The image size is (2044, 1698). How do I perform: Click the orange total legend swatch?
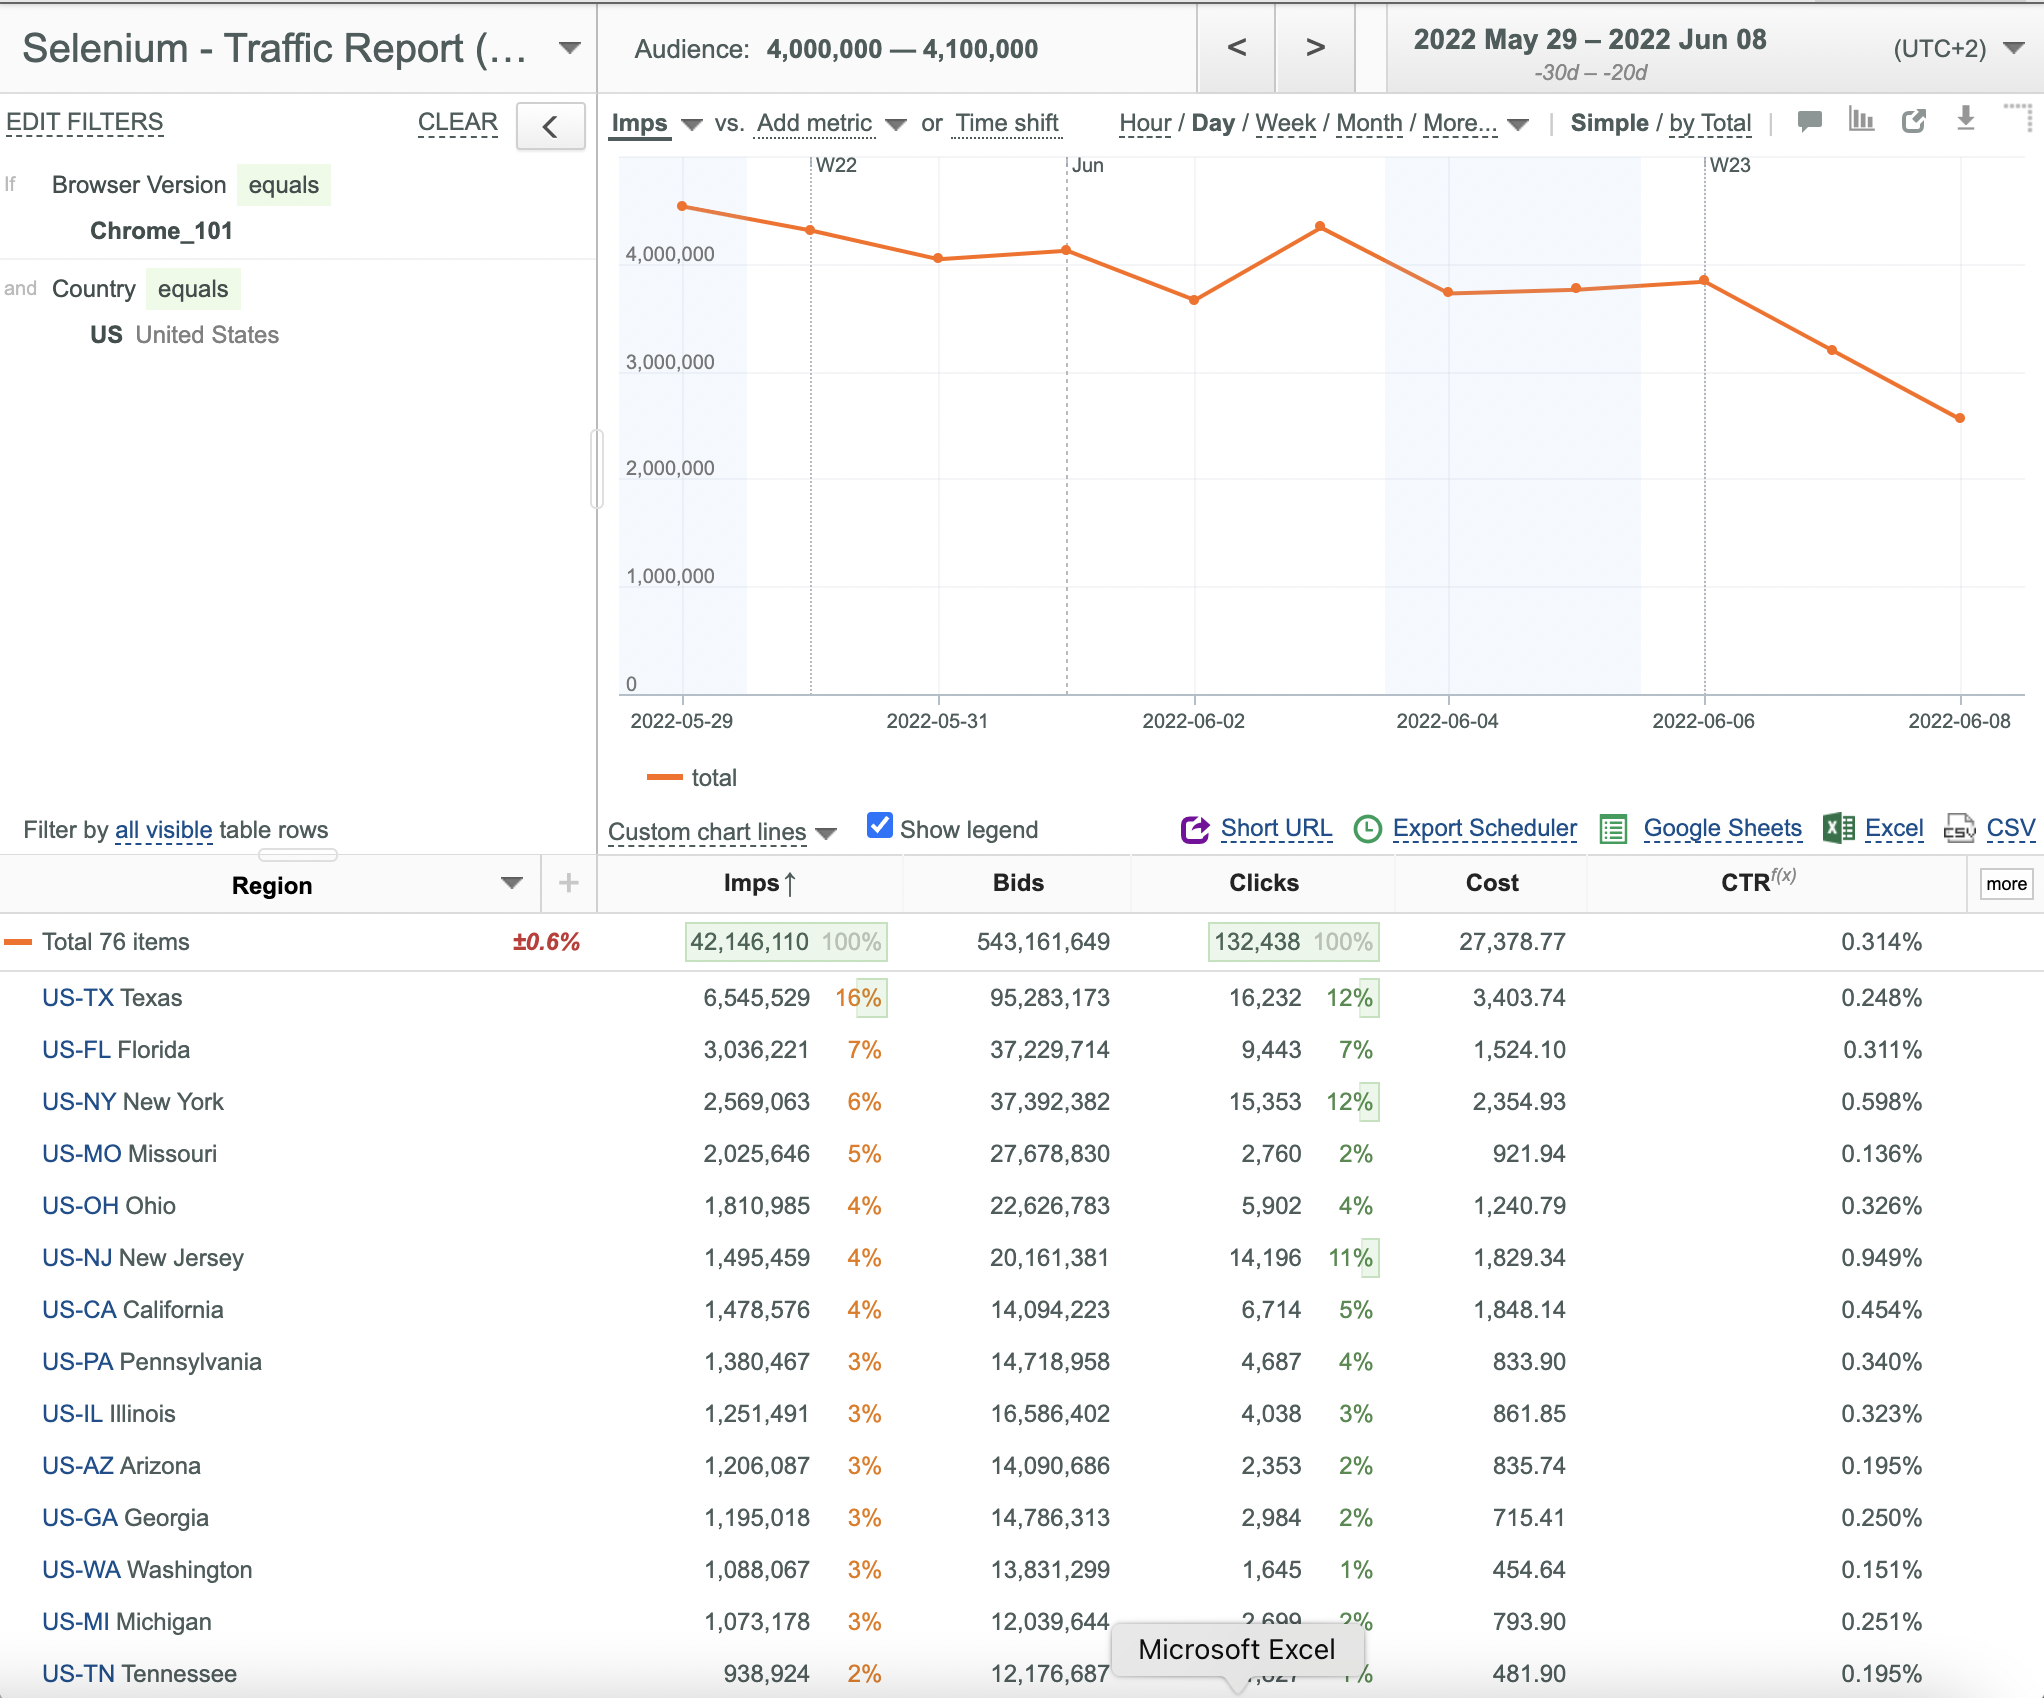665,777
